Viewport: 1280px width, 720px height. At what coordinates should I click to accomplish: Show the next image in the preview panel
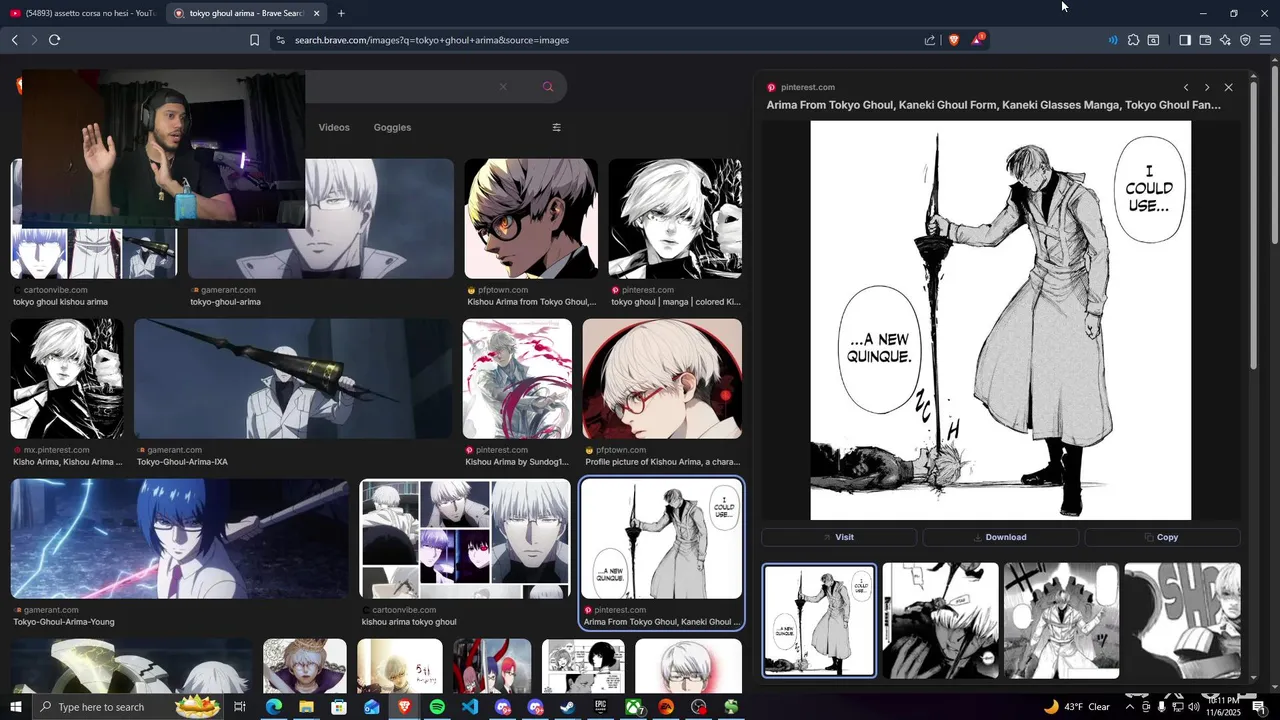(x=1207, y=87)
